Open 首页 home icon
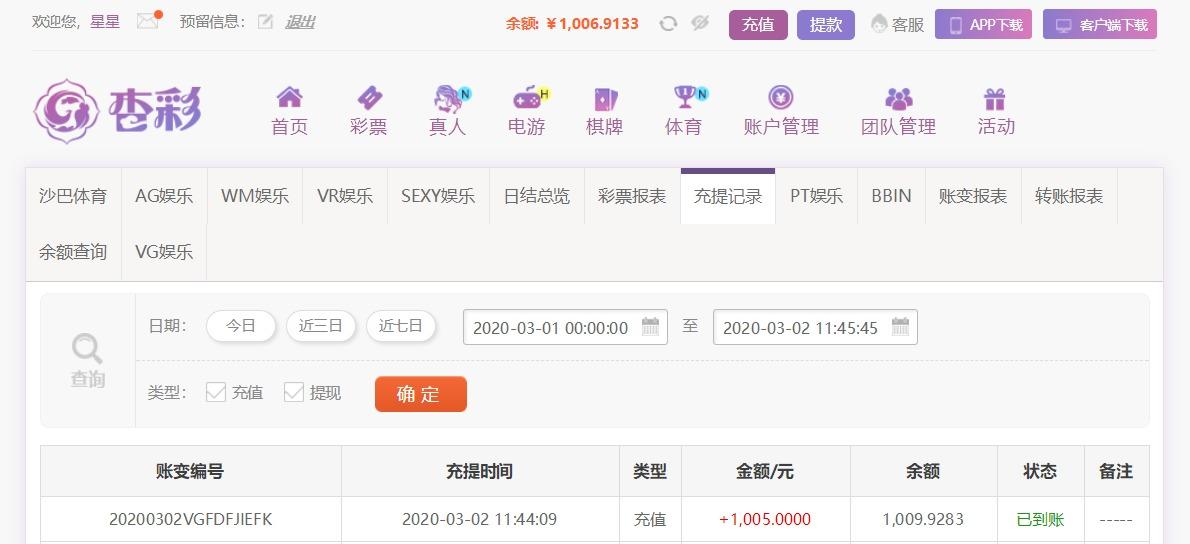 pos(289,98)
